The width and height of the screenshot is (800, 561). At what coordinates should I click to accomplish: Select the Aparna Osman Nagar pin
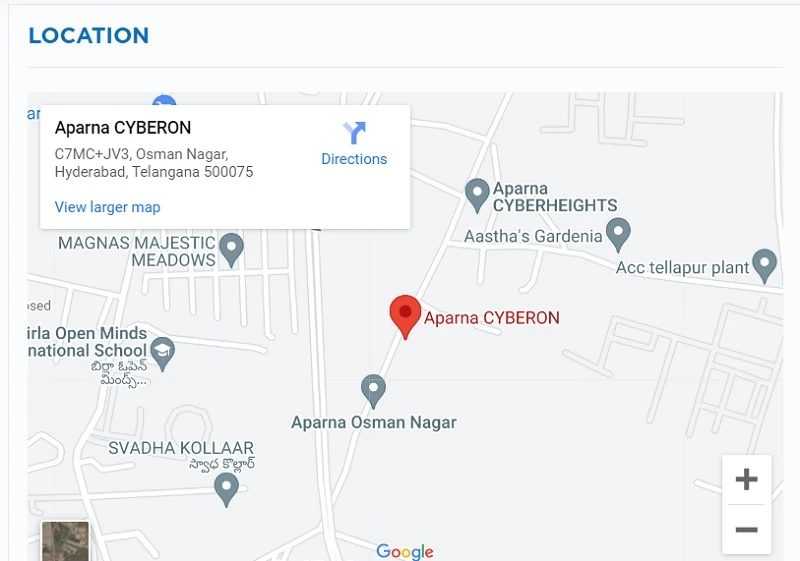(373, 391)
